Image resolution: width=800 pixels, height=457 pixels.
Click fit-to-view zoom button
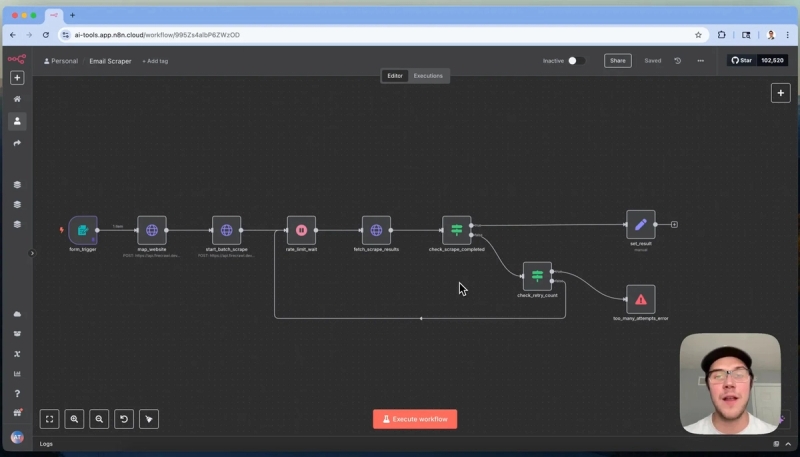49,419
